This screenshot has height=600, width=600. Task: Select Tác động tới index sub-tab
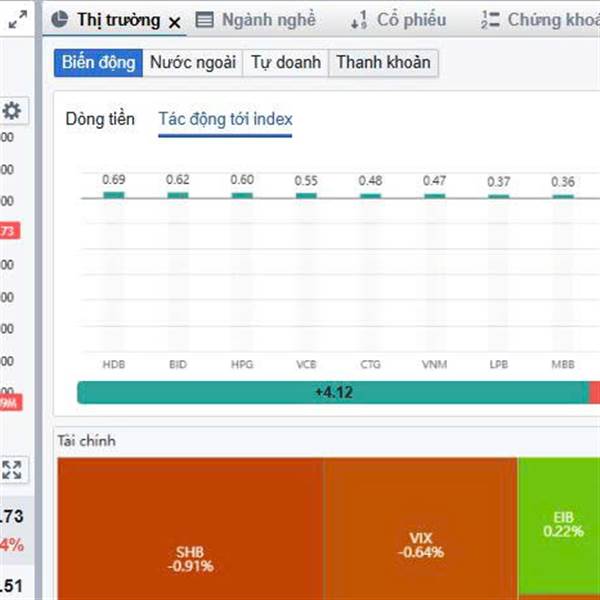click(225, 119)
